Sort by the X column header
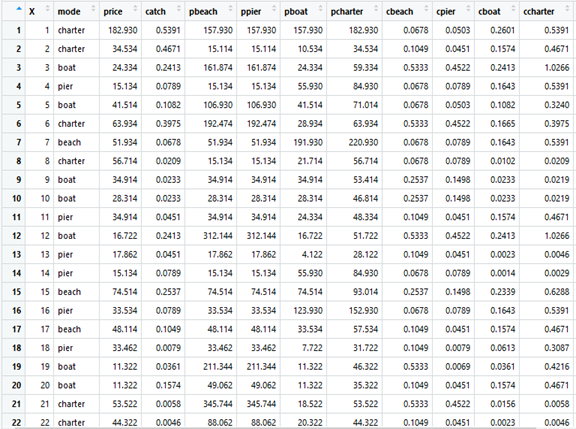 click(x=39, y=11)
